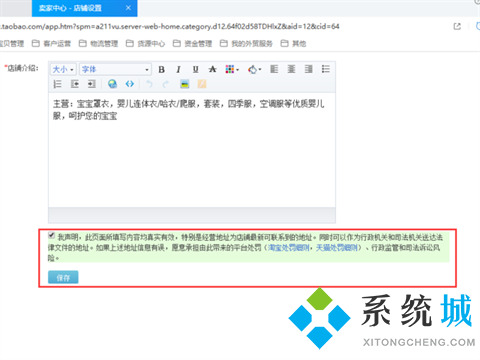Apply italic formatting
Screen dimensions: 480x360
[x=179, y=69]
